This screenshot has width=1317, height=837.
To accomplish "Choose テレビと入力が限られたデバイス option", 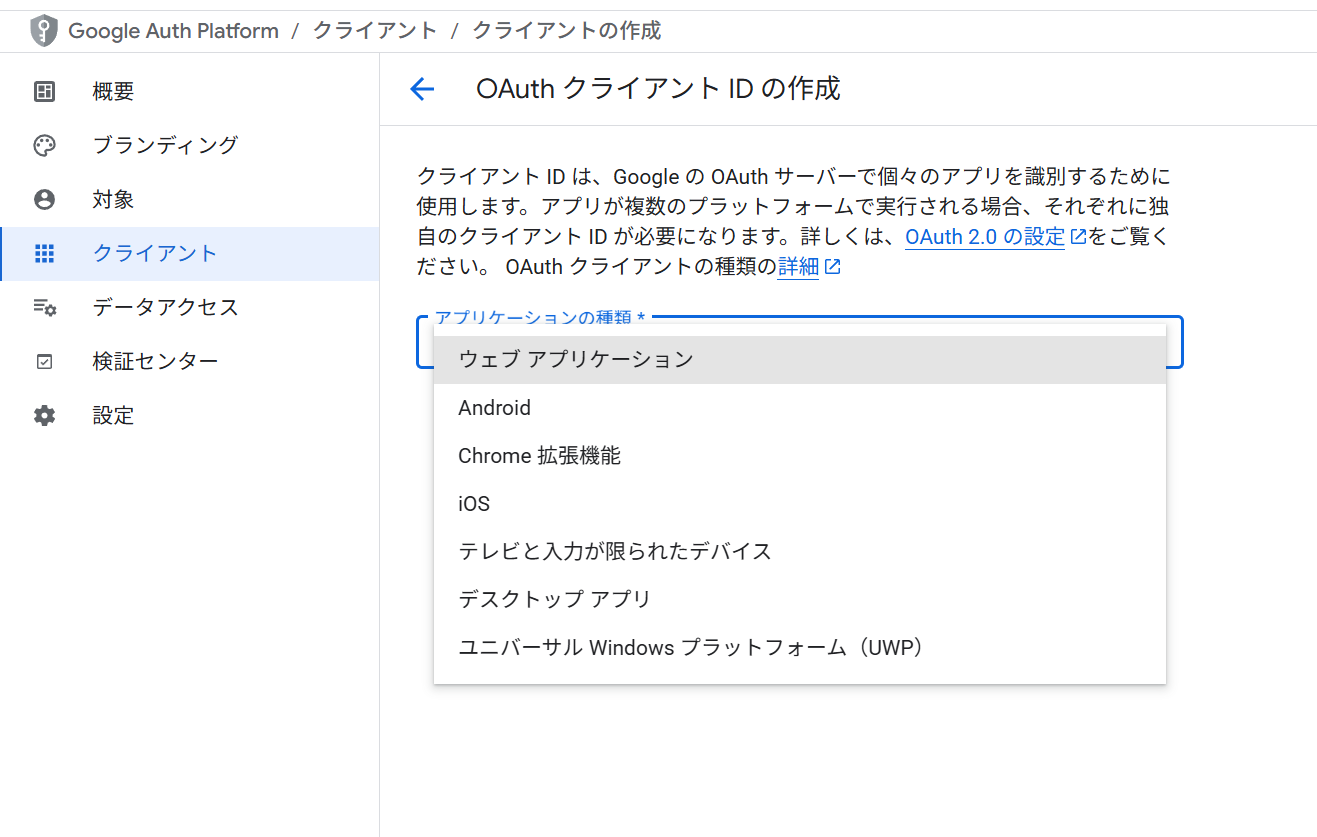I will [x=614, y=552].
